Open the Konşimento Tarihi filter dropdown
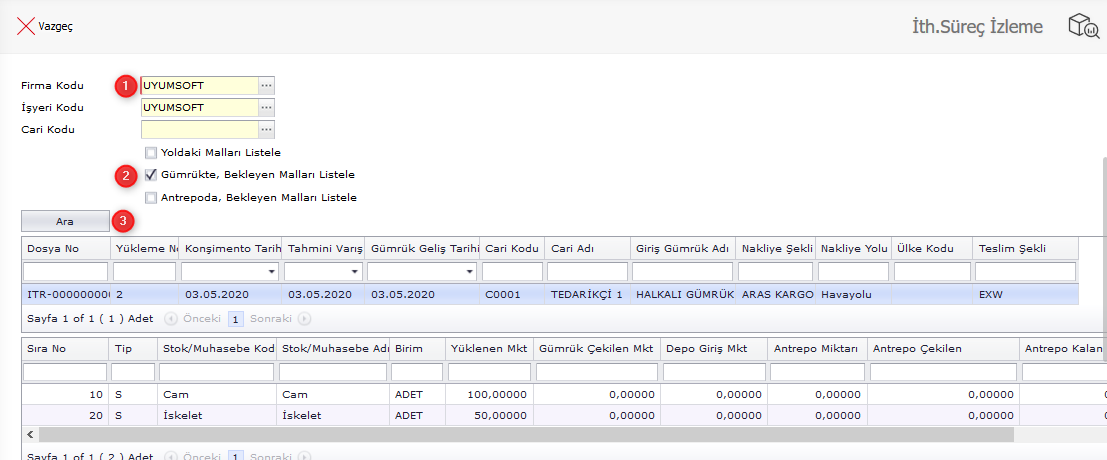Image resolution: width=1107 pixels, height=460 pixels. pyautogui.click(x=271, y=272)
